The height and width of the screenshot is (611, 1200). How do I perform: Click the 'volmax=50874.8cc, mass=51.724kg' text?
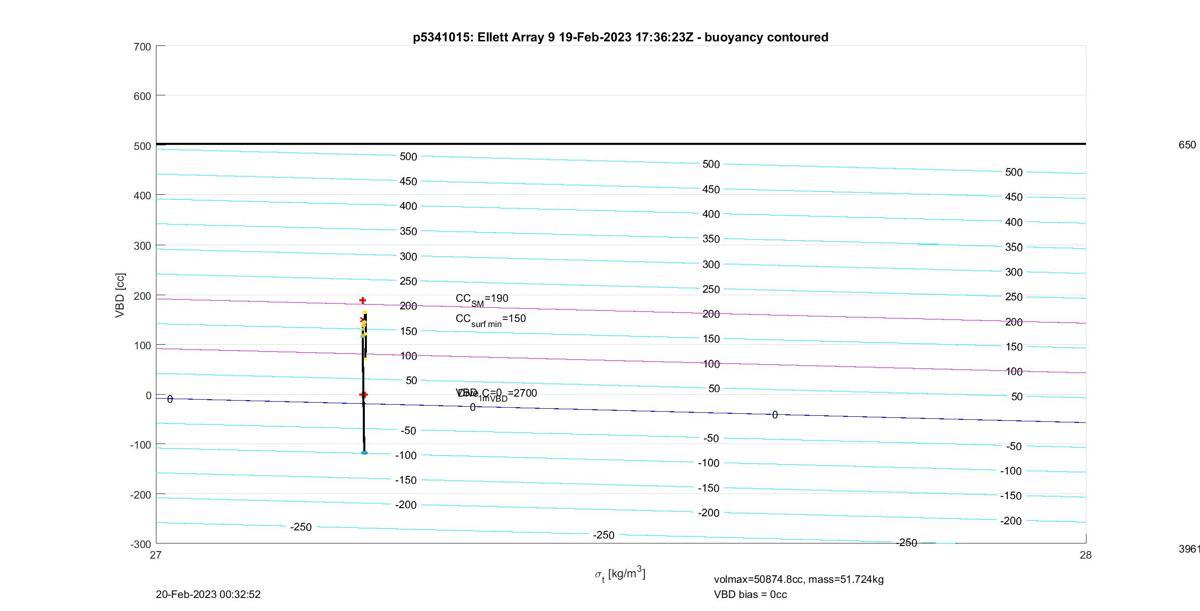798,579
